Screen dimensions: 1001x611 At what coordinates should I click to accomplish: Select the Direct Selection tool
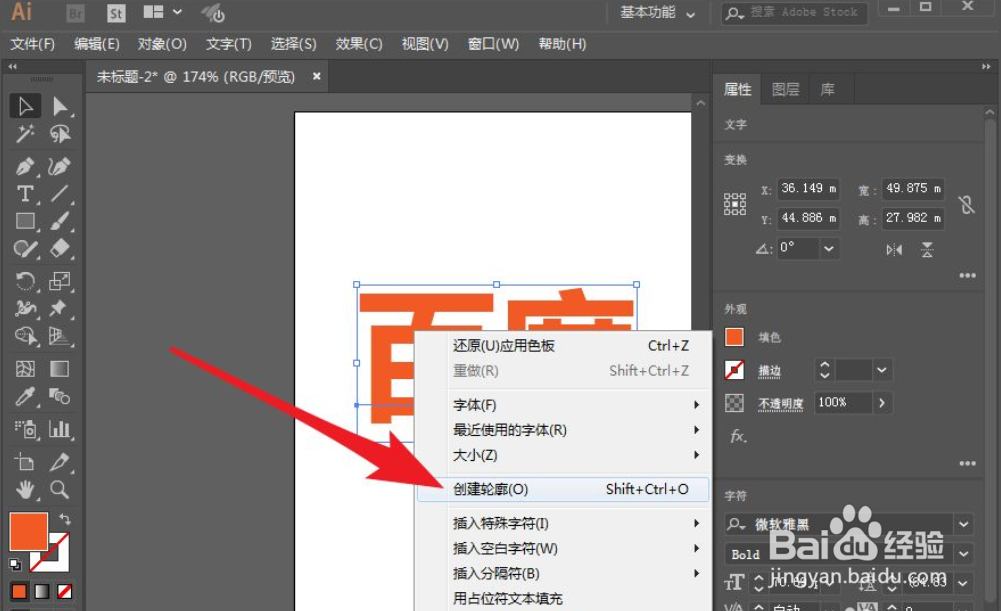click(60, 106)
